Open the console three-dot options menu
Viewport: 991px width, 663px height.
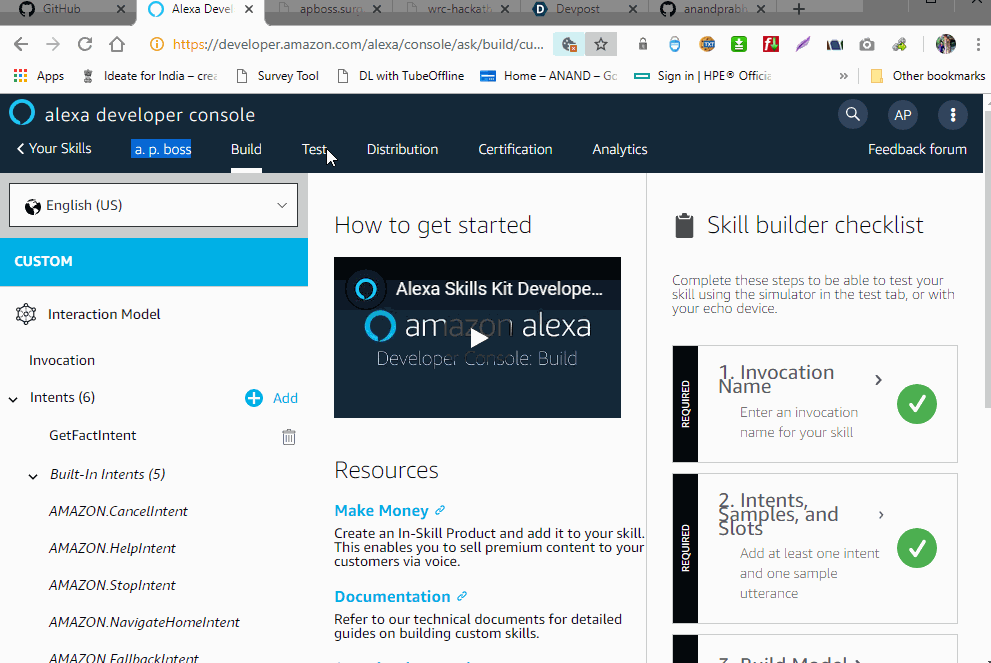click(952, 115)
